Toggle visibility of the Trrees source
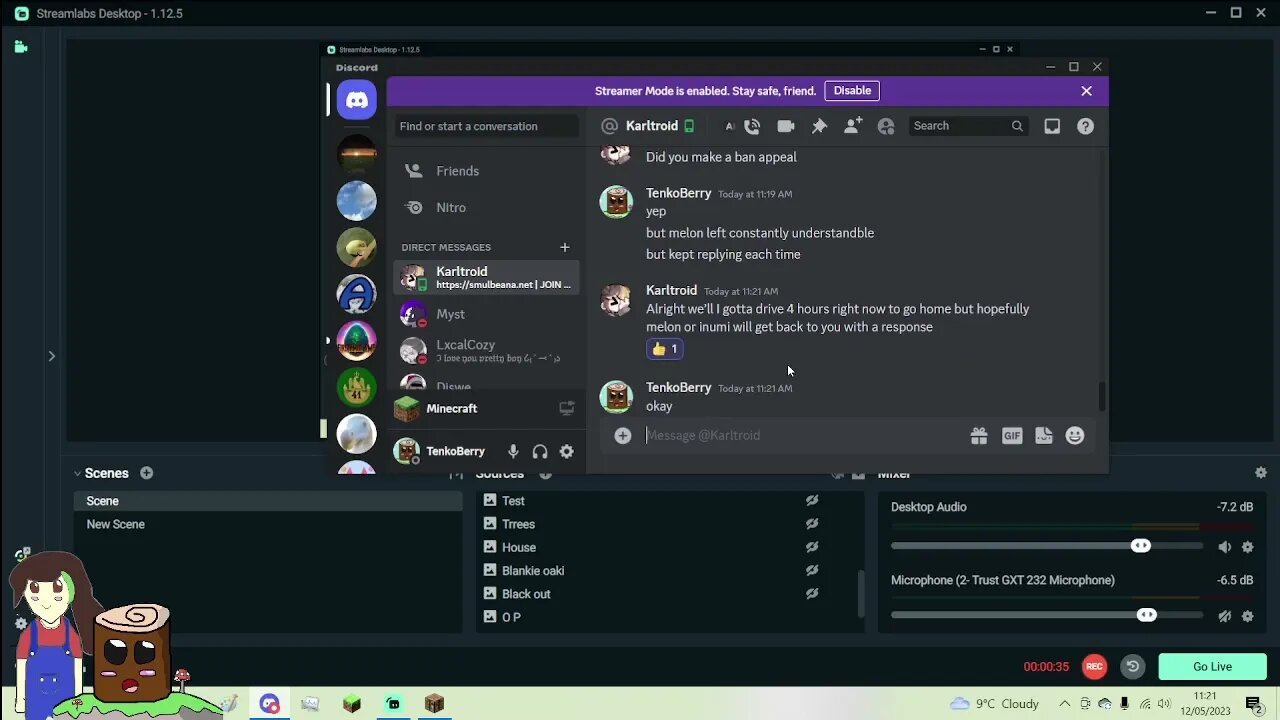 812,524
